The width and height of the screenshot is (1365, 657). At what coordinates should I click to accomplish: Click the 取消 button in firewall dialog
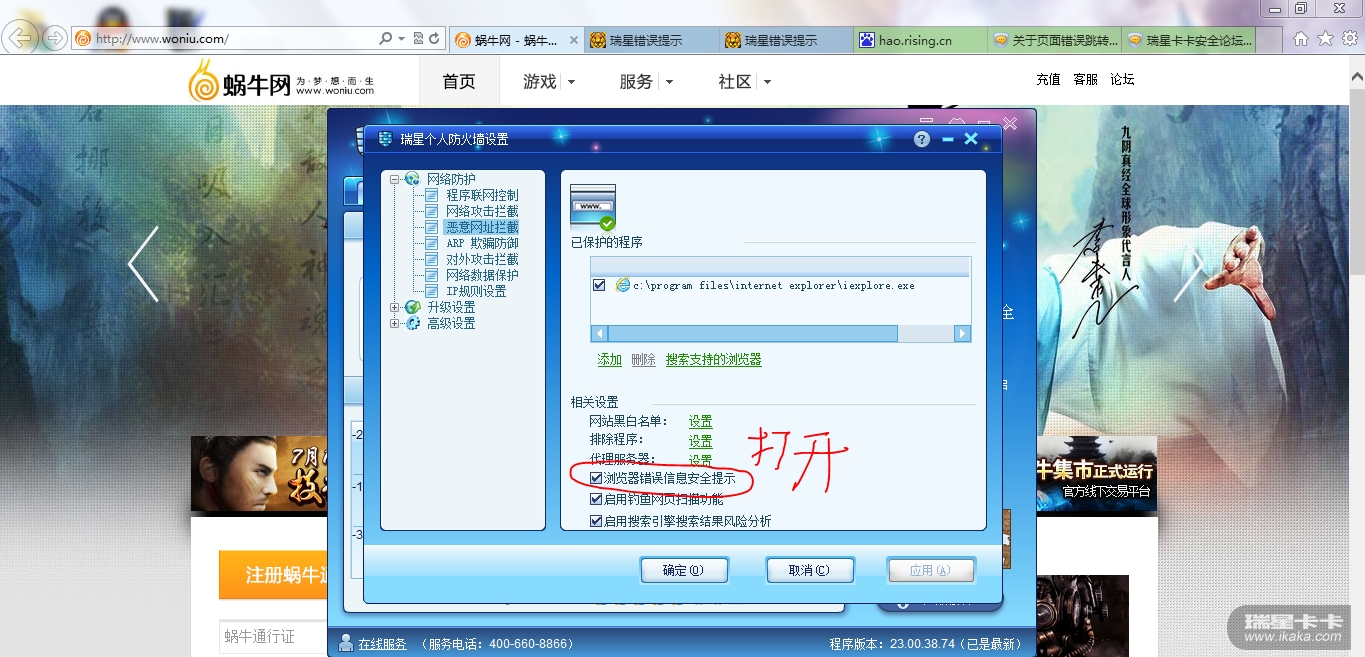tap(809, 570)
